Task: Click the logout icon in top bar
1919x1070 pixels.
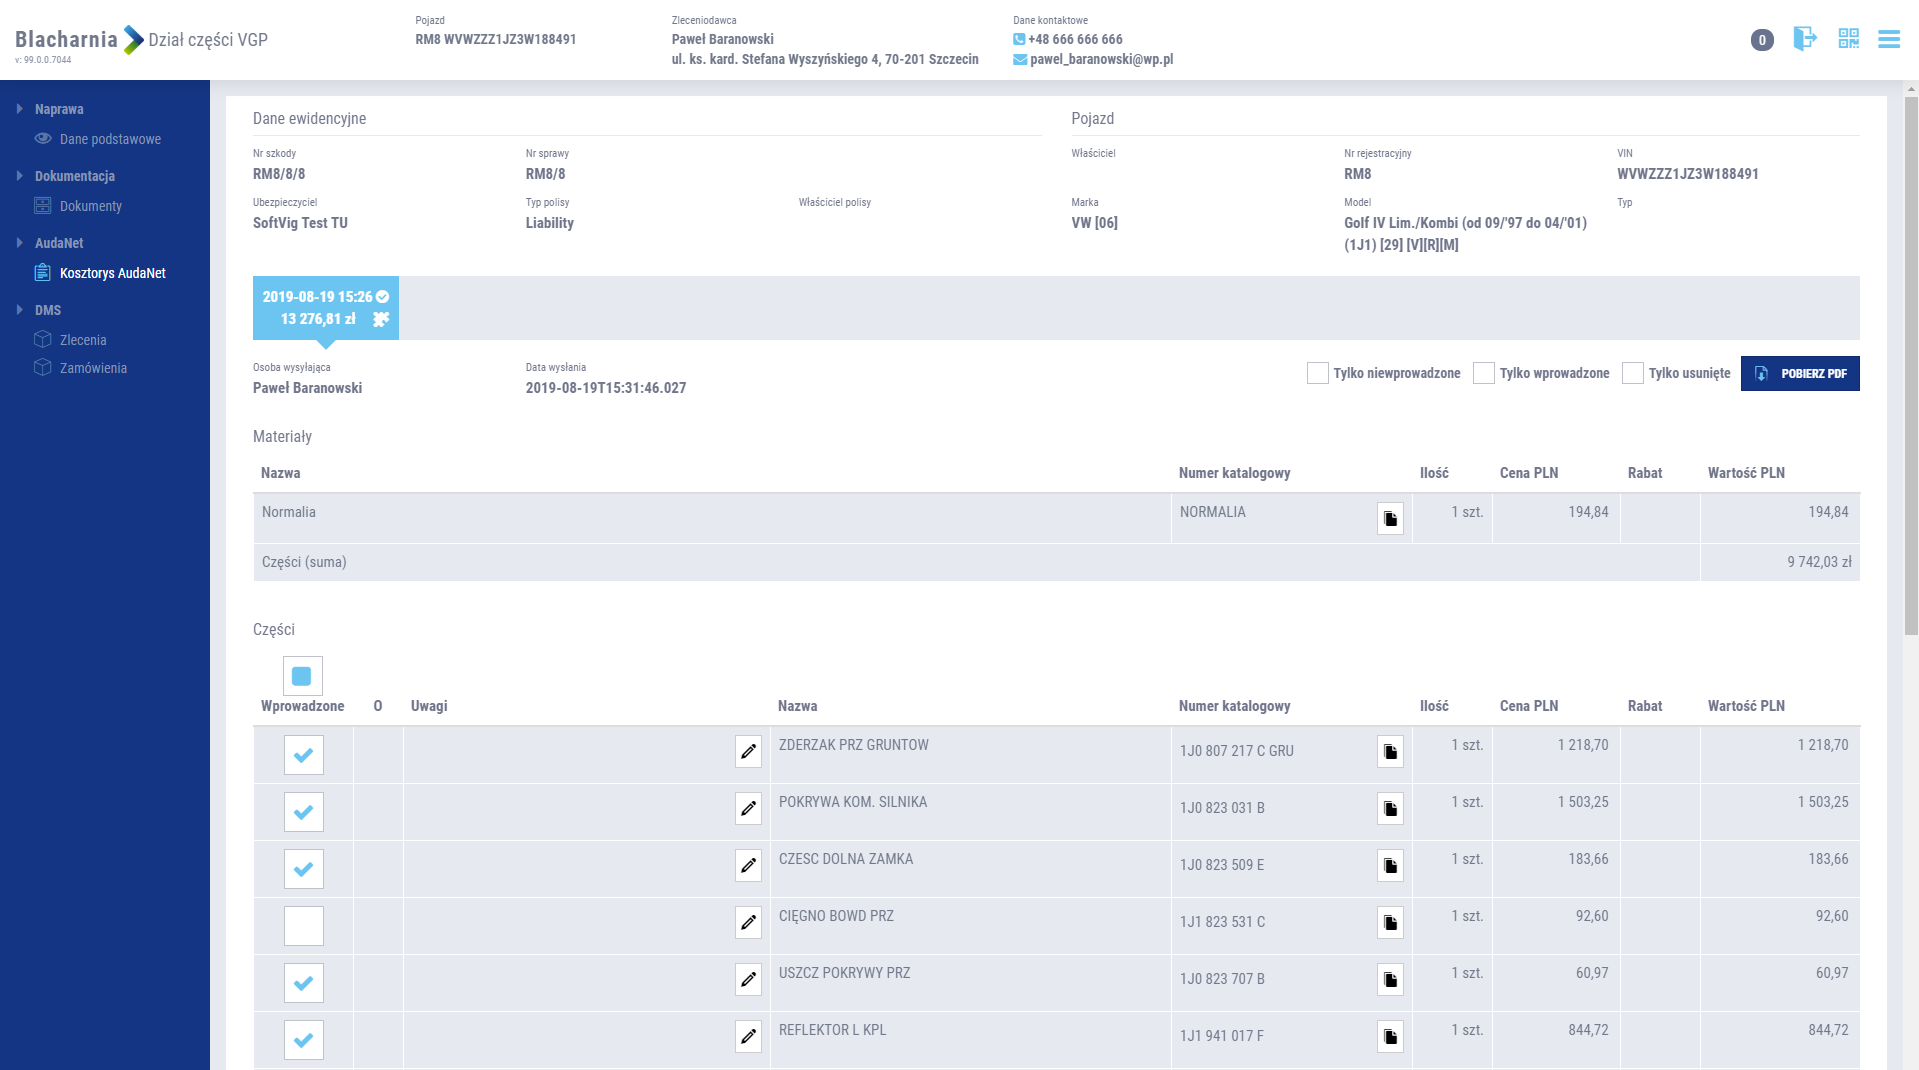Action: (x=1804, y=39)
